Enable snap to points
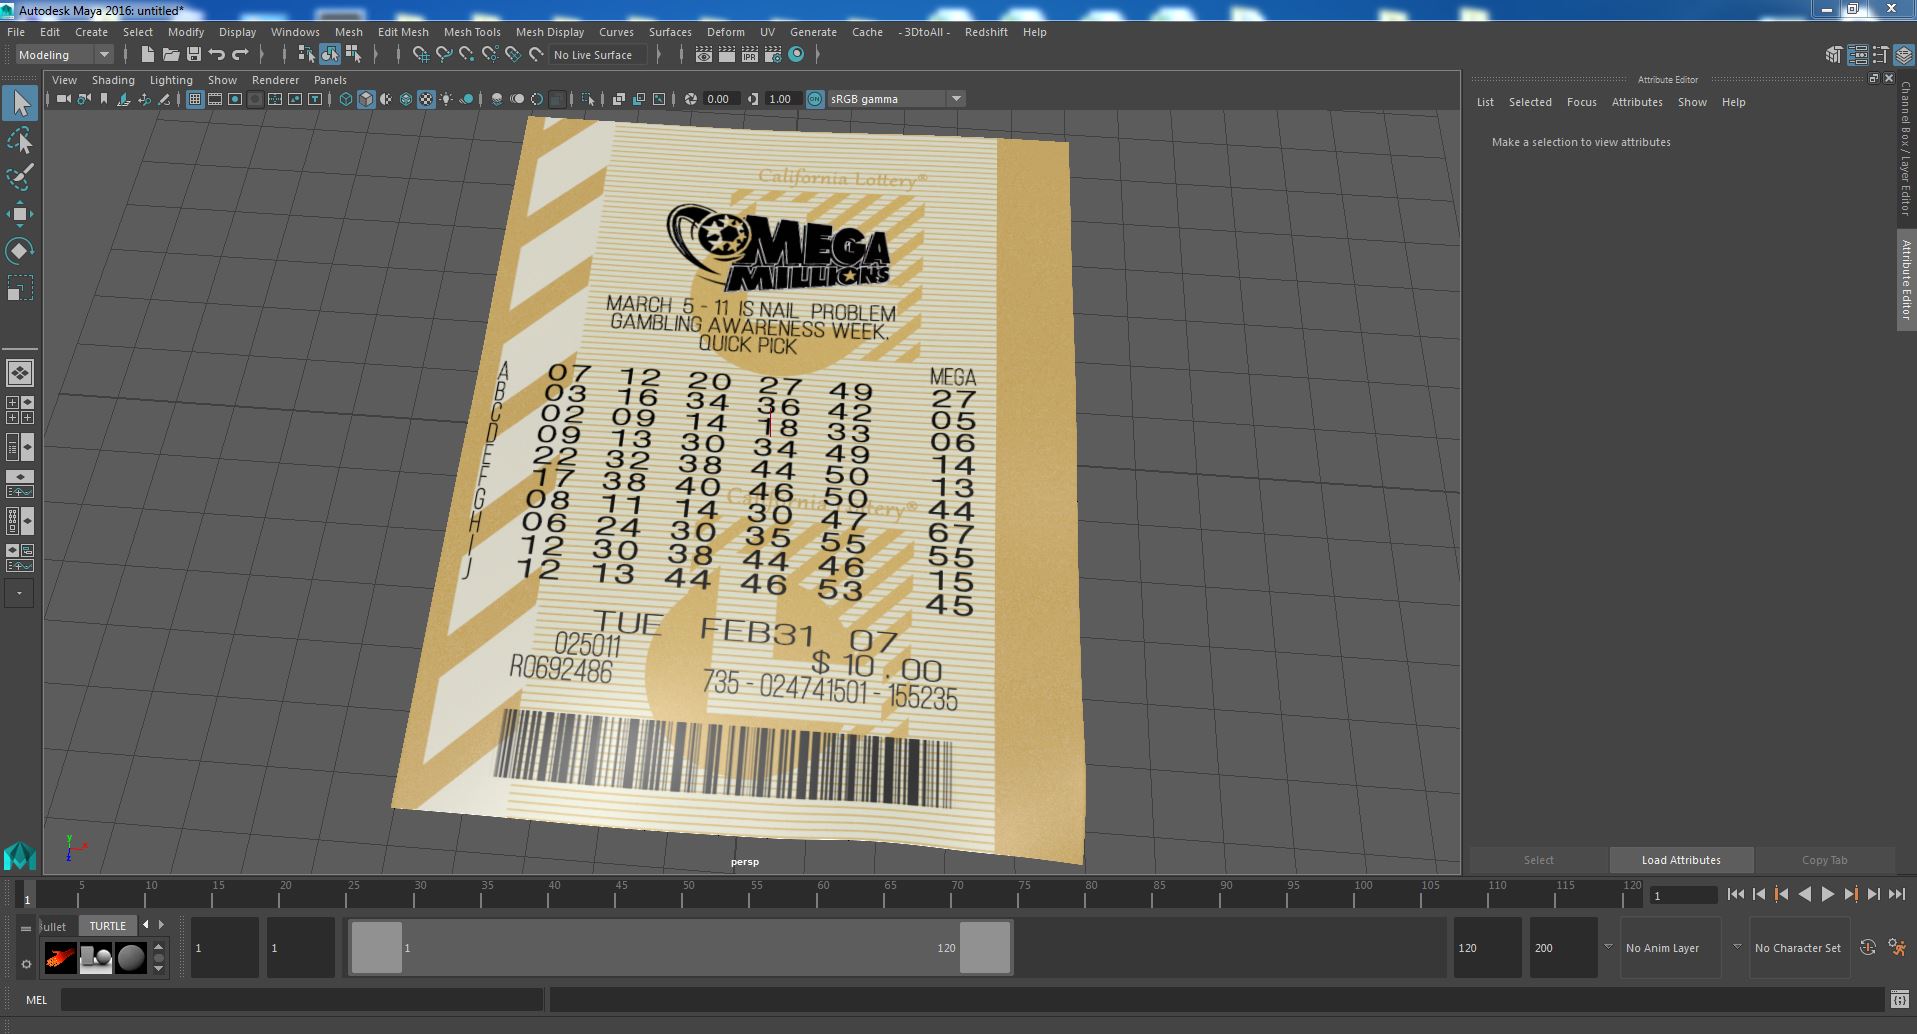1917x1034 pixels. [x=466, y=55]
